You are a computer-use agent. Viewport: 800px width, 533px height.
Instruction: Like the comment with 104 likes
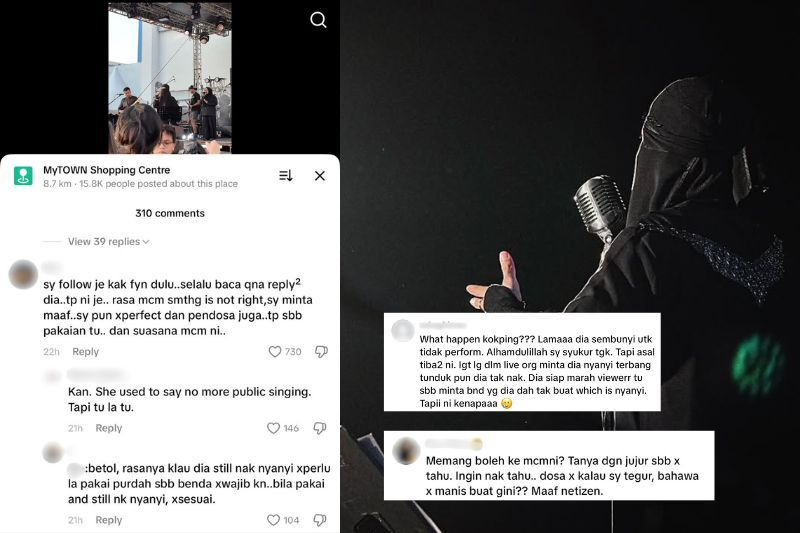pos(273,520)
